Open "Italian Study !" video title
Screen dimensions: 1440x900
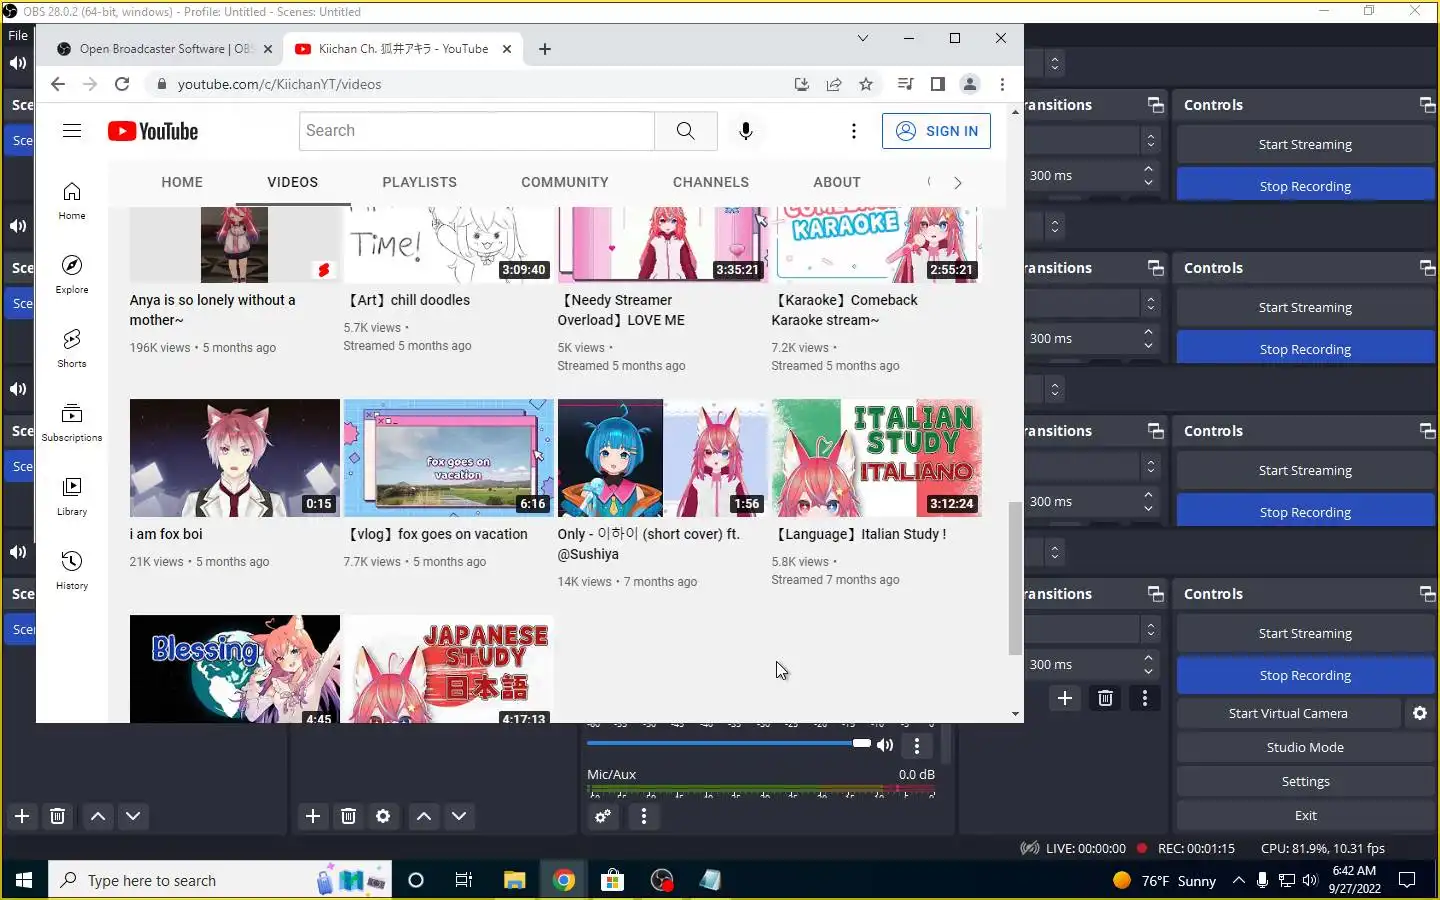point(859,534)
